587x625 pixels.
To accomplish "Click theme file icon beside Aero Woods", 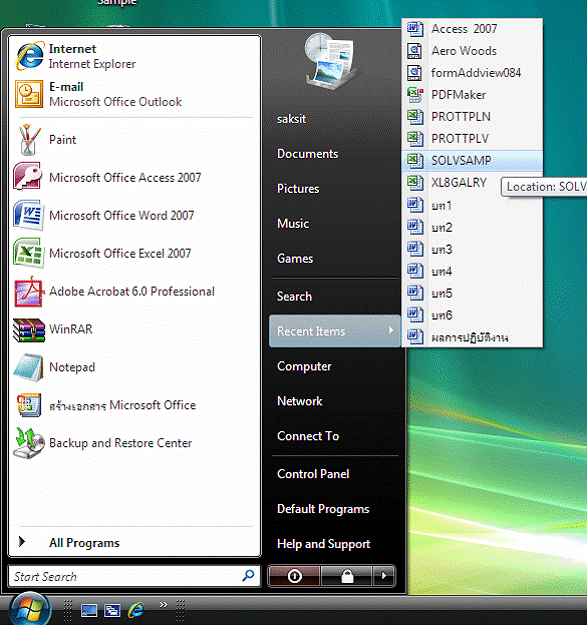I will [415, 51].
